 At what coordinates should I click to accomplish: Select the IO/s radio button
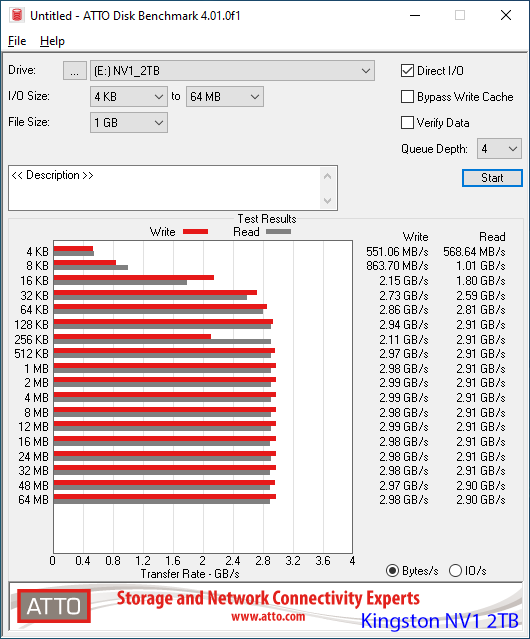tap(455, 571)
